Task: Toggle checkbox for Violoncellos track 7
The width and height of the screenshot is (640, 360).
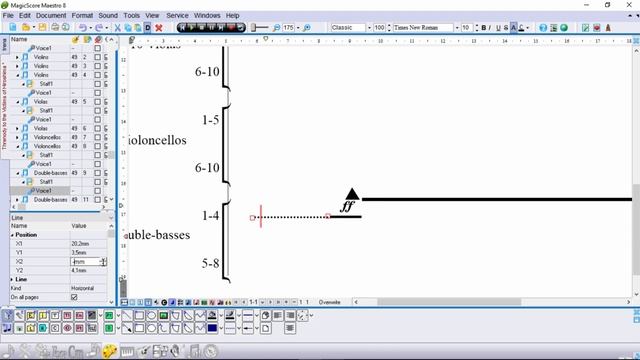Action: [x=98, y=137]
